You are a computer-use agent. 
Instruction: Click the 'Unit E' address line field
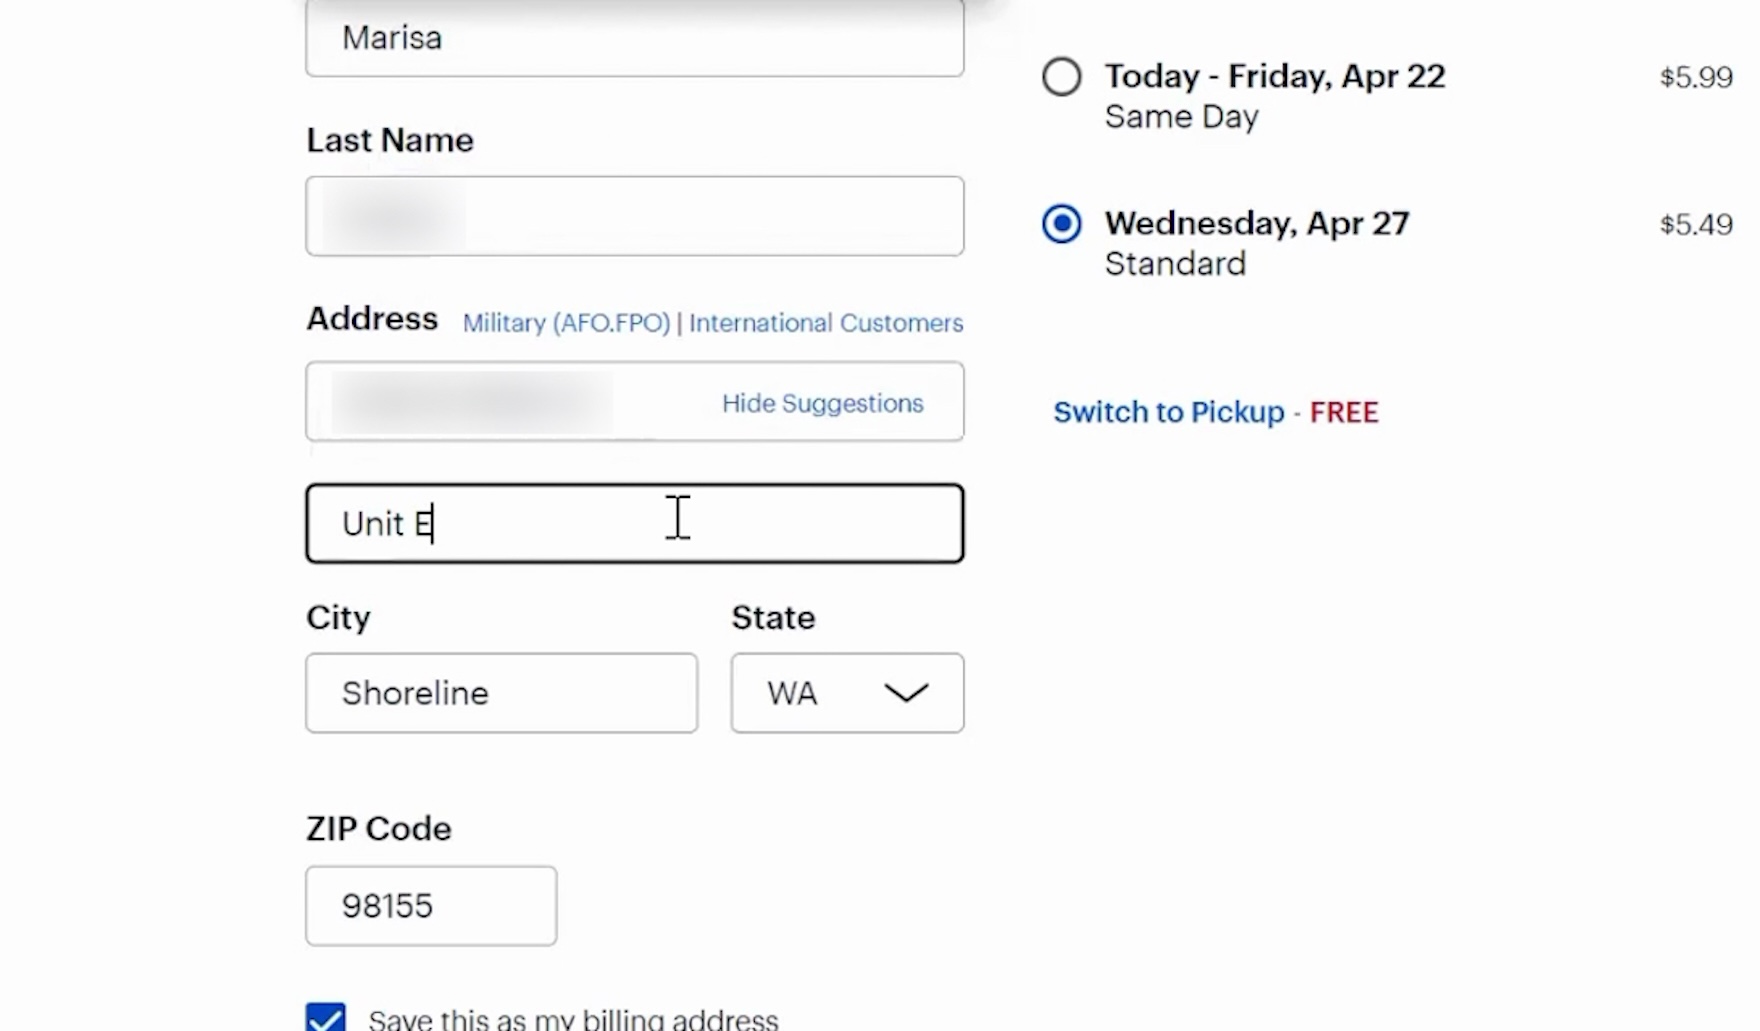tap(634, 524)
